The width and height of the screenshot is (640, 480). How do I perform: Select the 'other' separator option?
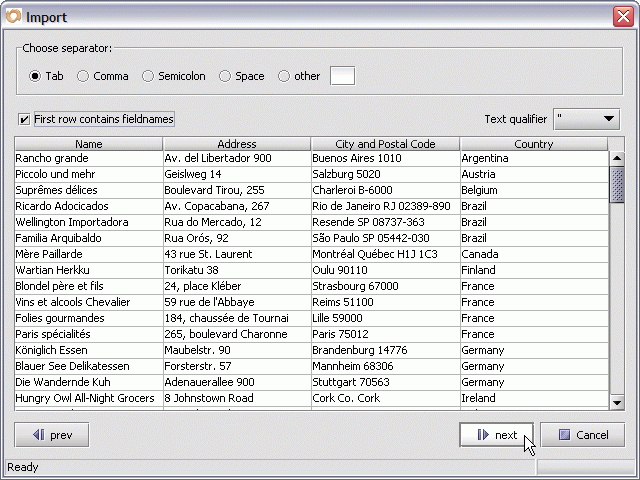pos(284,76)
